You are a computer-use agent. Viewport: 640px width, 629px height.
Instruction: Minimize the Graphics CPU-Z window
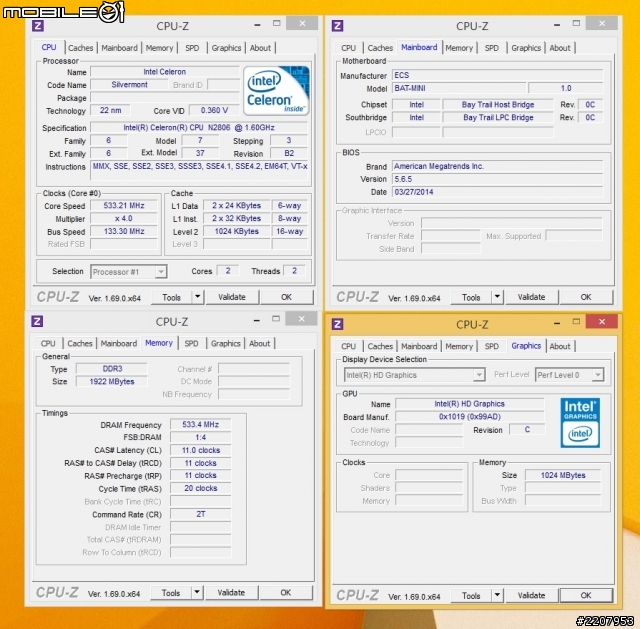(557, 322)
